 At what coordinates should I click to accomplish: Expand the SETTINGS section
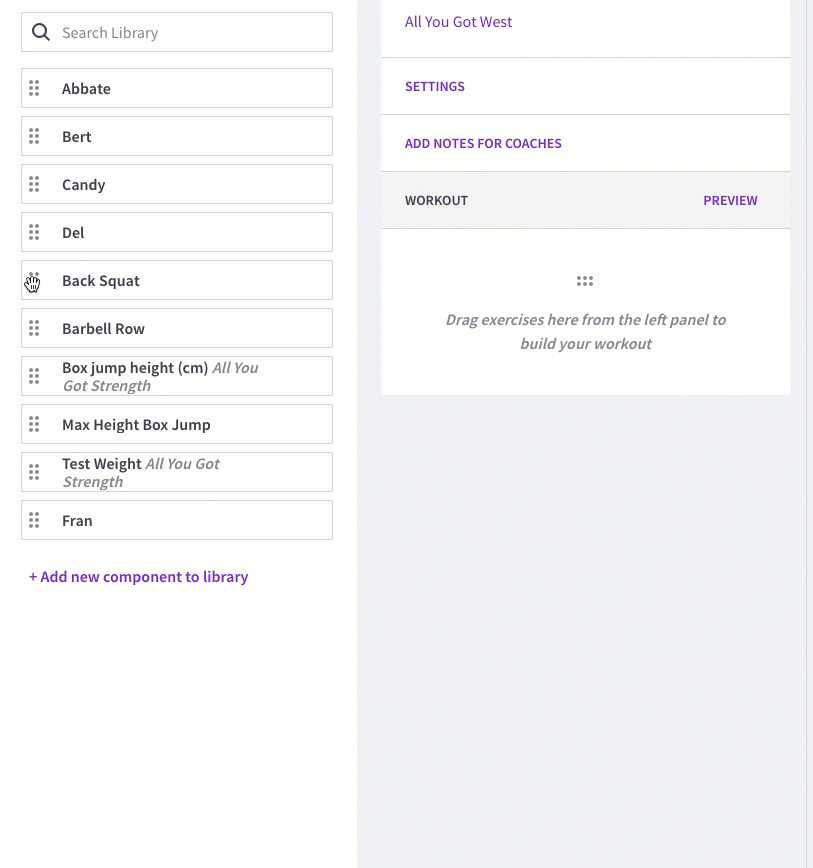[434, 86]
